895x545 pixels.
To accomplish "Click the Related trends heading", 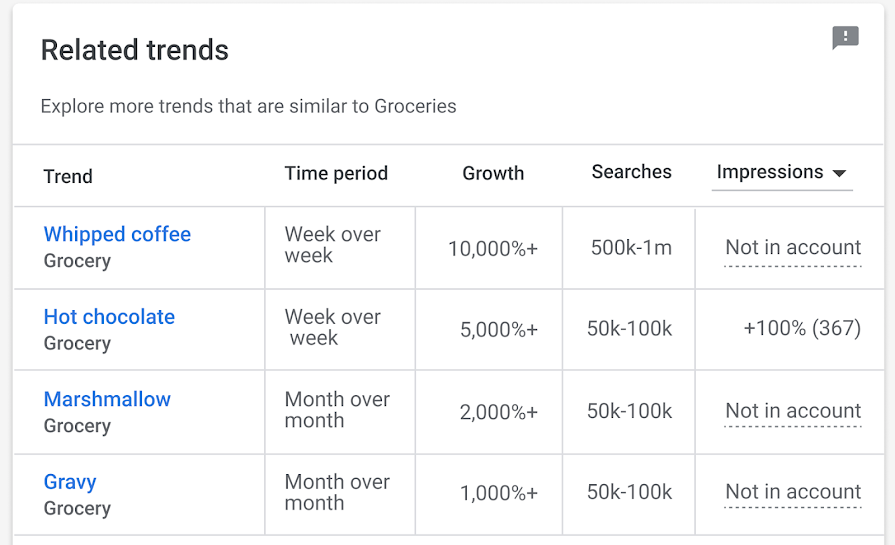I will pos(135,50).
